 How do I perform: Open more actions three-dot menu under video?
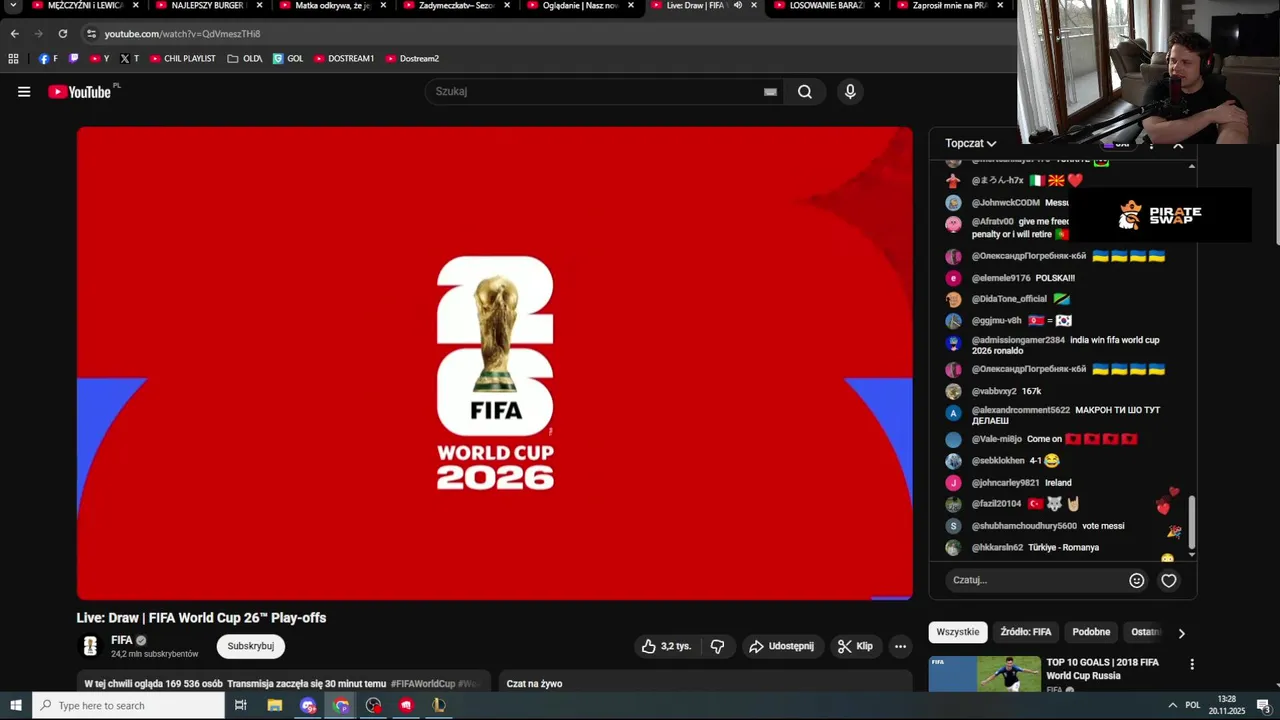(900, 646)
